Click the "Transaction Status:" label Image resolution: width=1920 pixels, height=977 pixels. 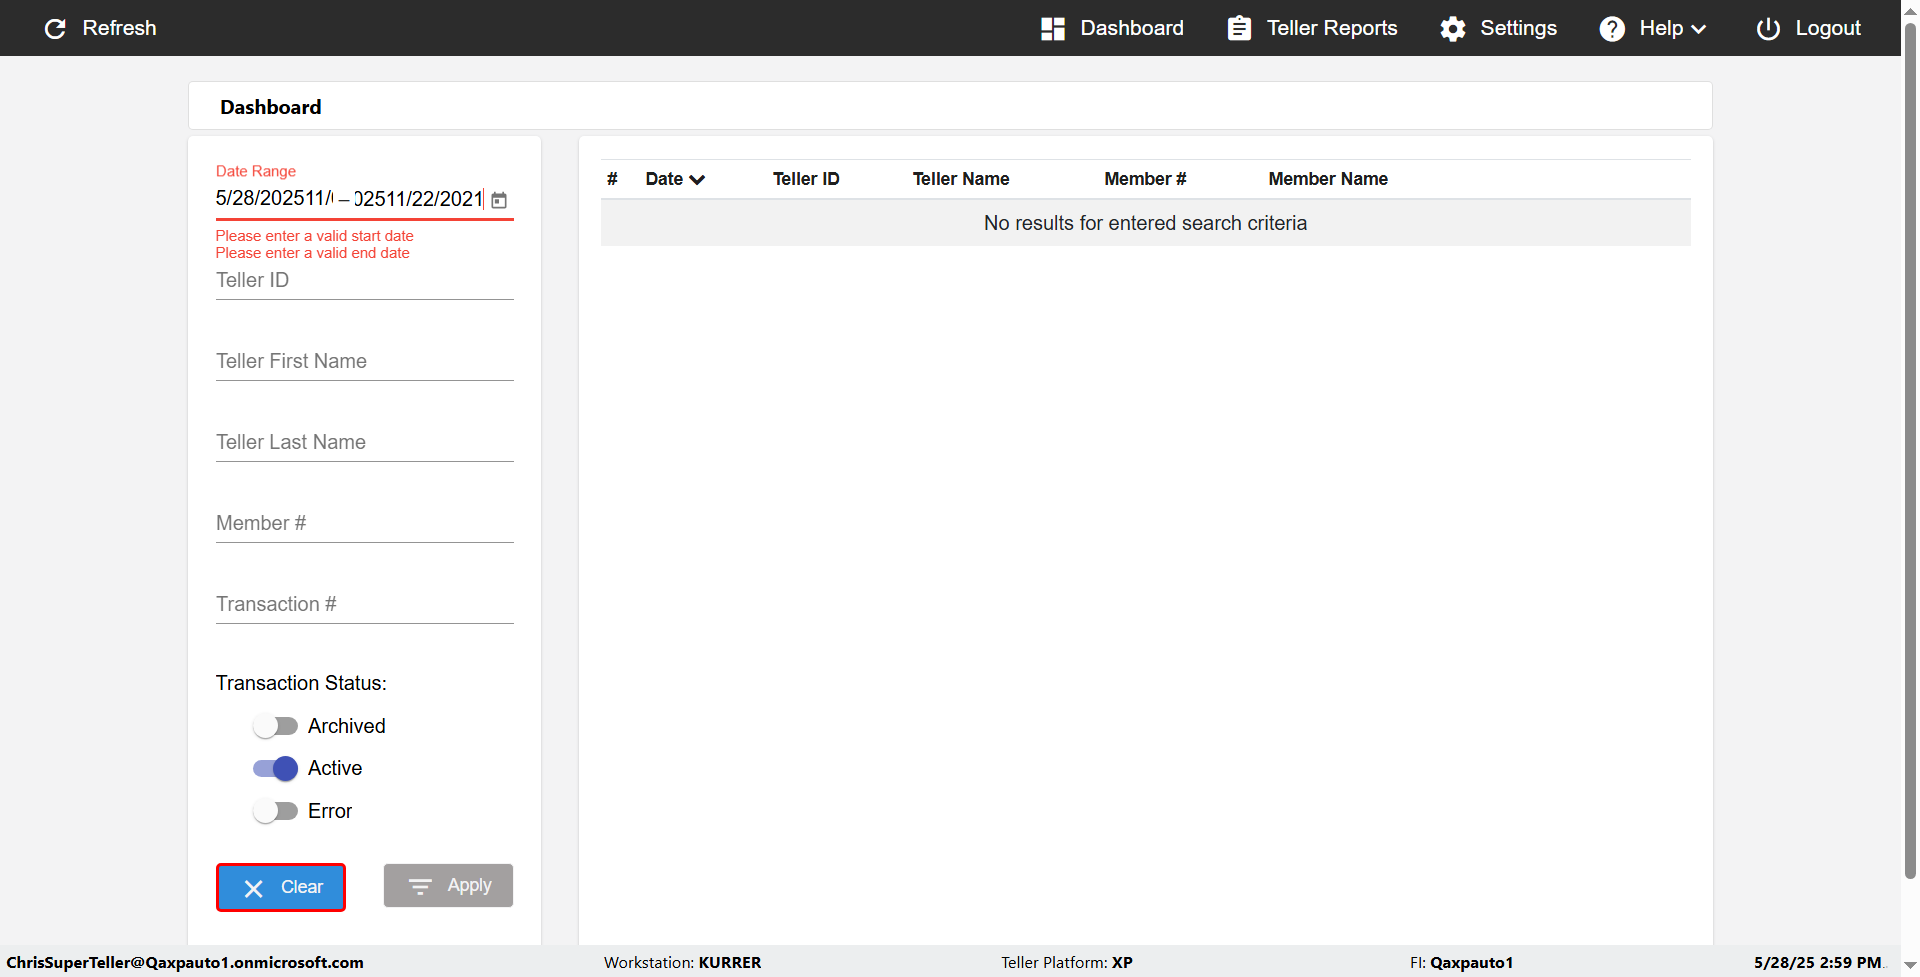coord(301,683)
